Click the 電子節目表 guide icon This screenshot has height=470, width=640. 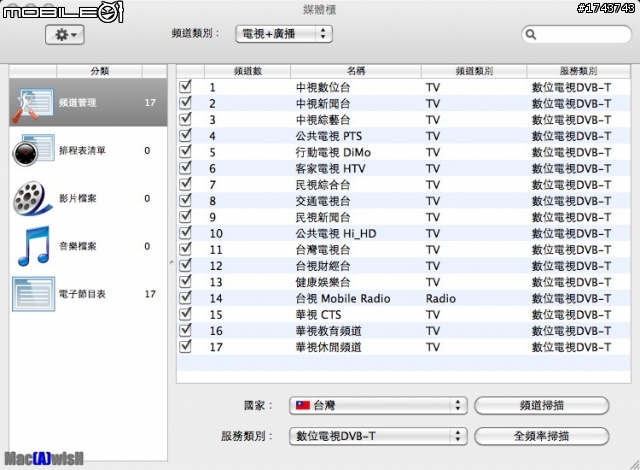[33, 294]
